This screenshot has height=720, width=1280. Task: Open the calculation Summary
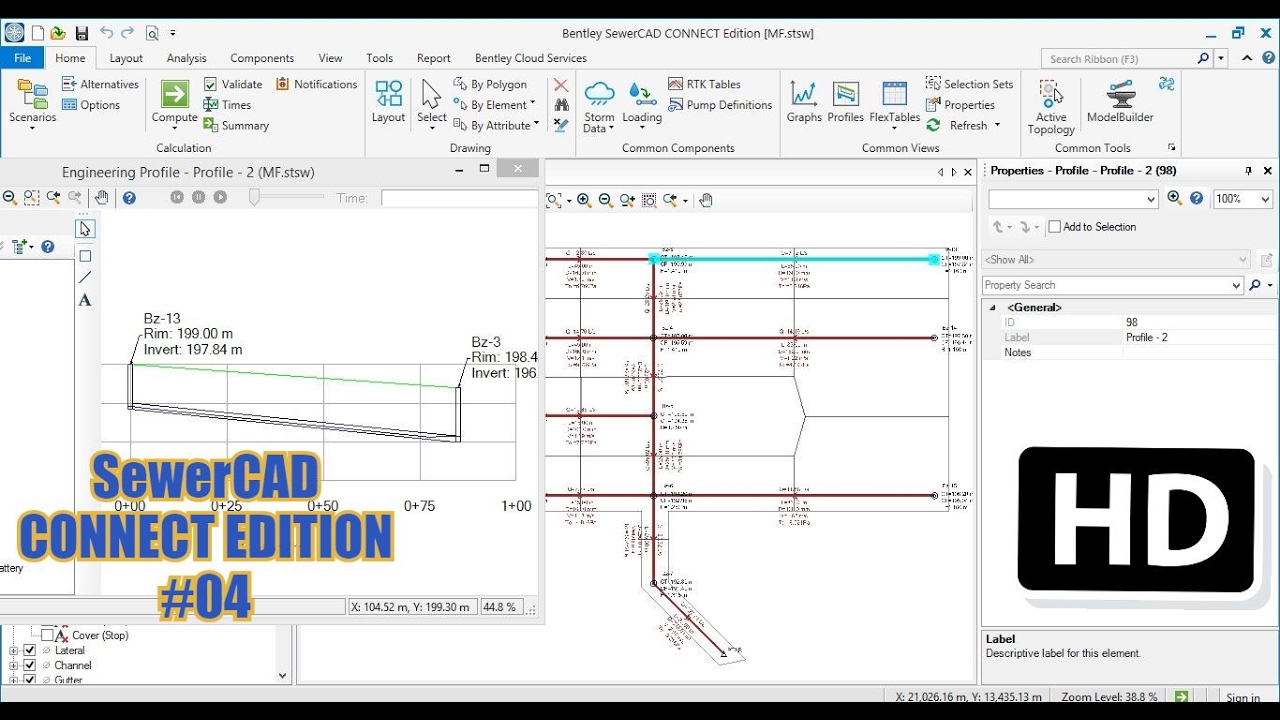coord(236,126)
